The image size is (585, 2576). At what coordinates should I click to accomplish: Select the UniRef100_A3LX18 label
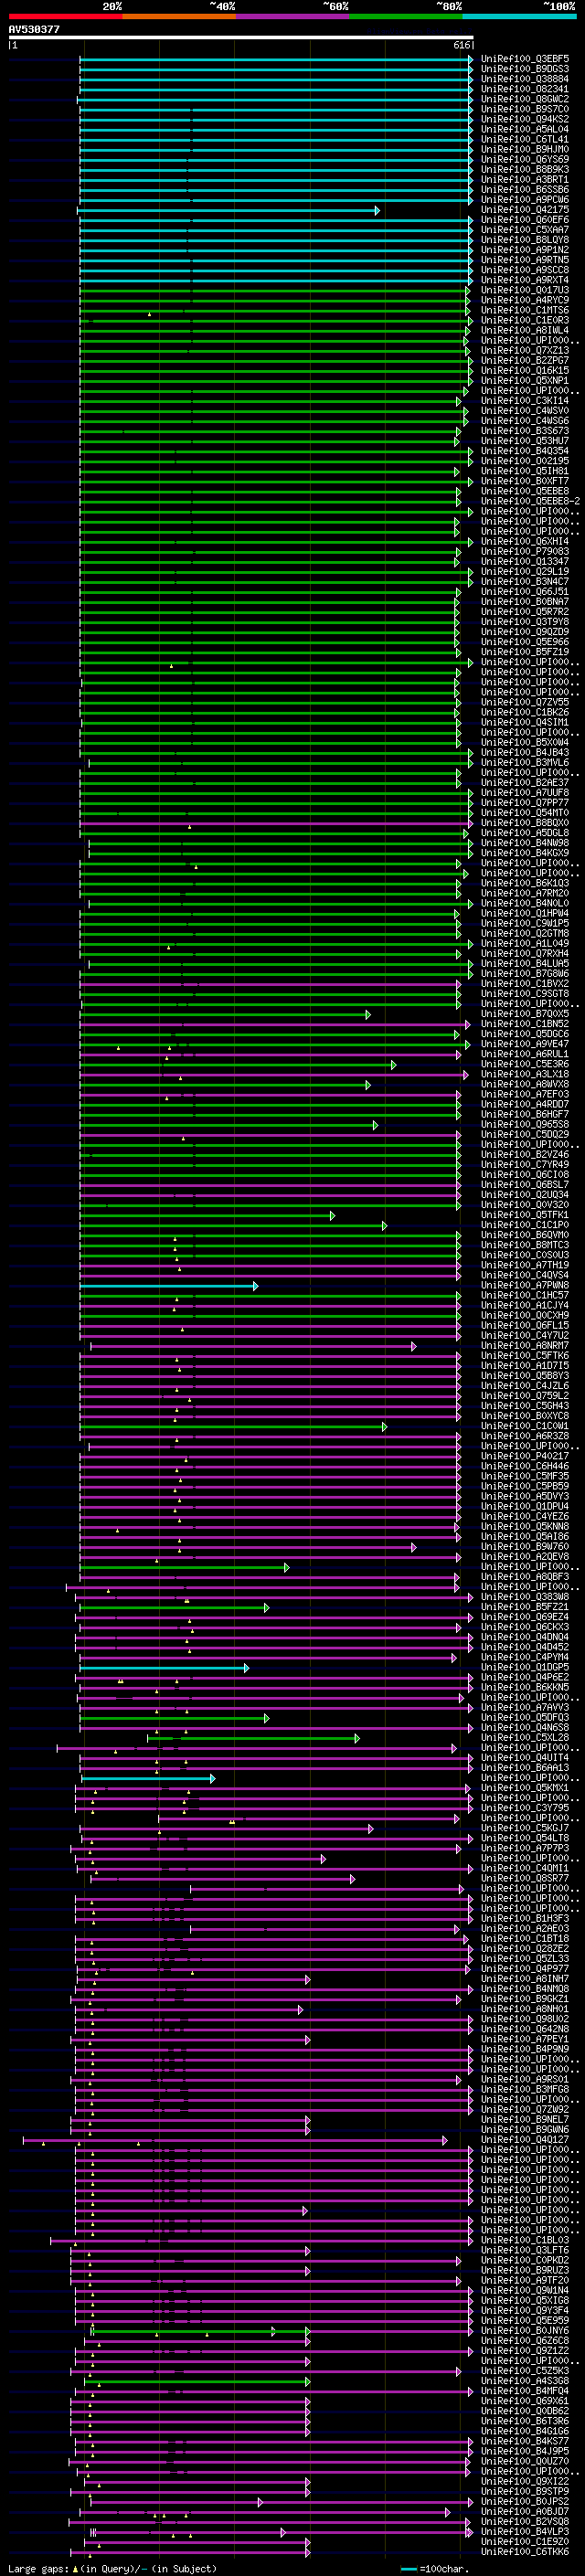[x=525, y=1074]
